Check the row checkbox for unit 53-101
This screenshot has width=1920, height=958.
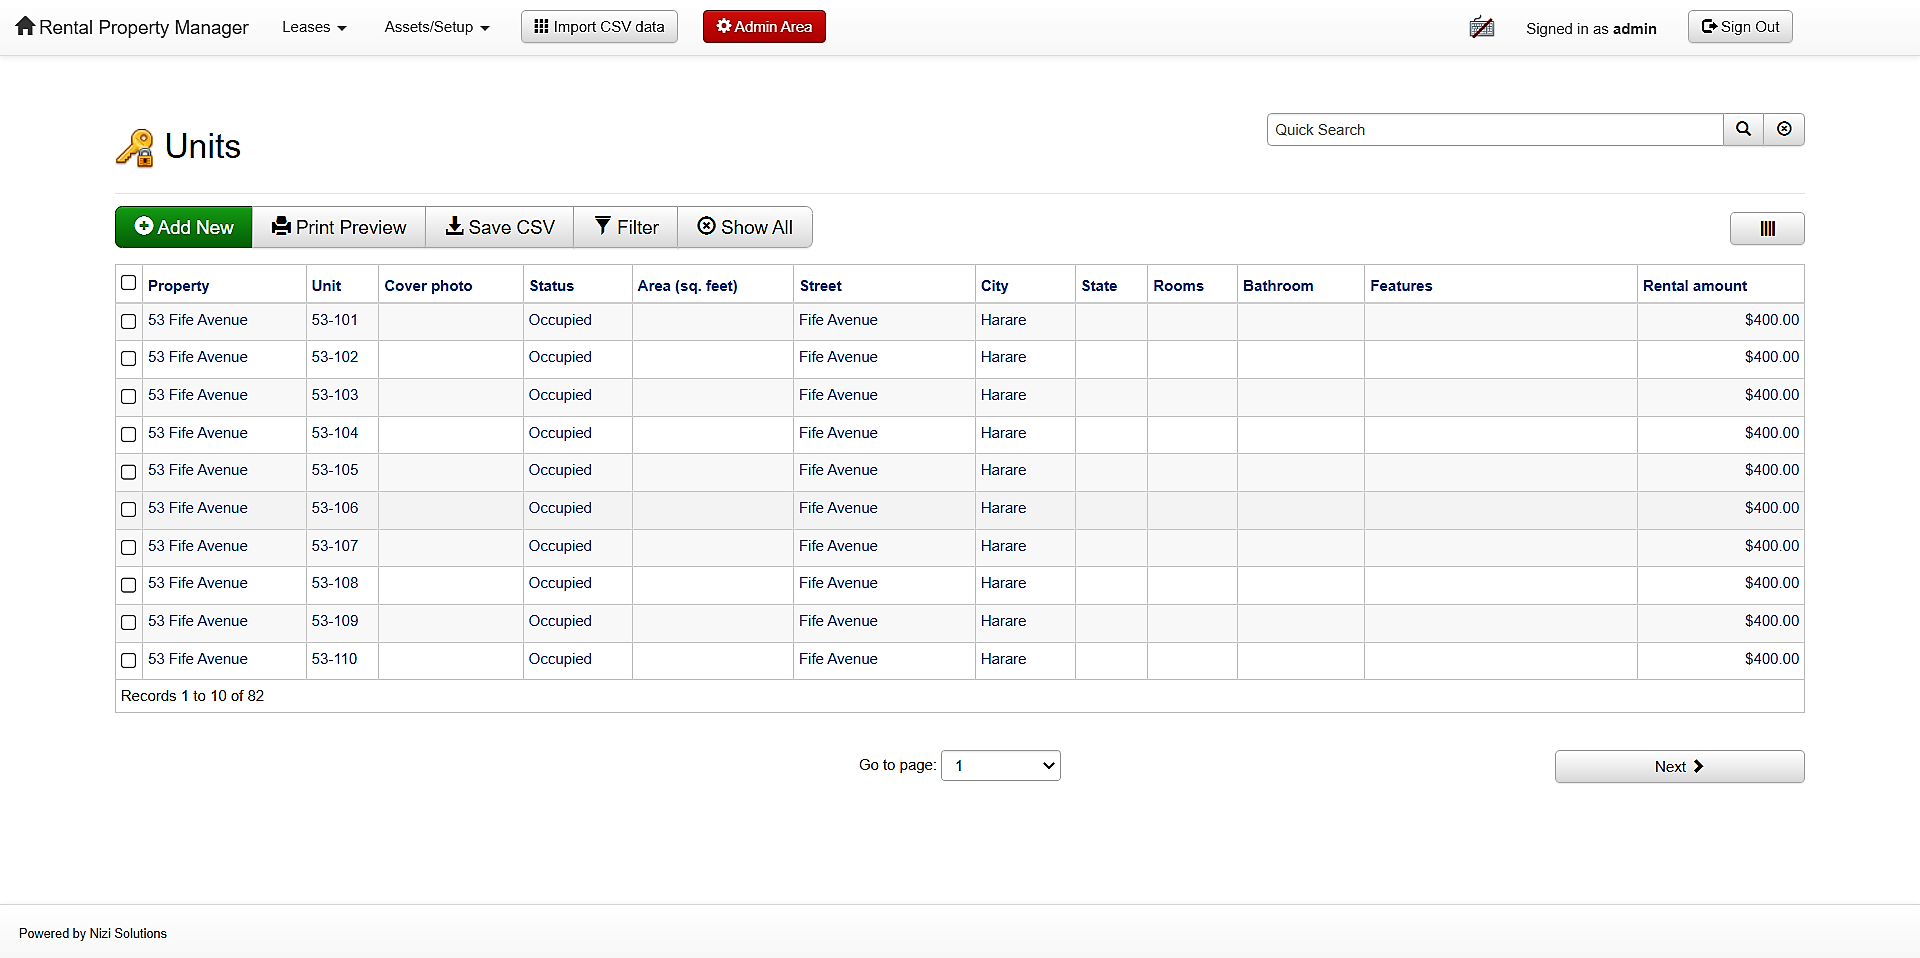[128, 321]
